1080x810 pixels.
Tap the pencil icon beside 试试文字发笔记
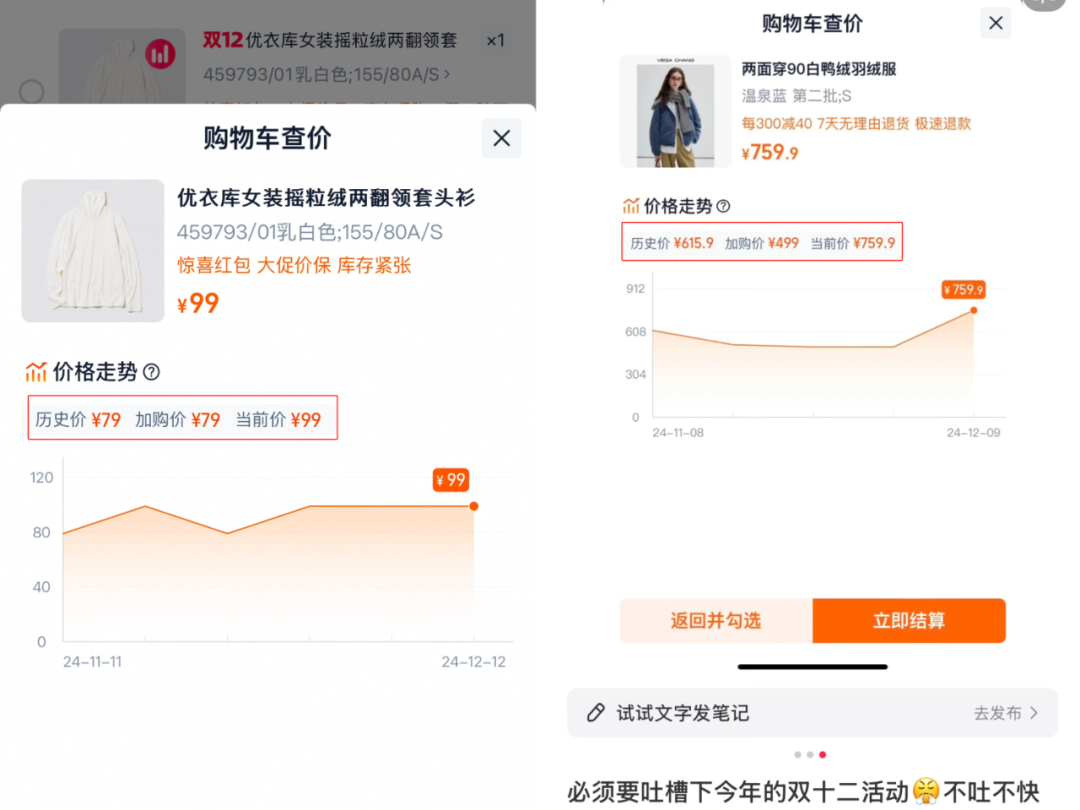596,713
